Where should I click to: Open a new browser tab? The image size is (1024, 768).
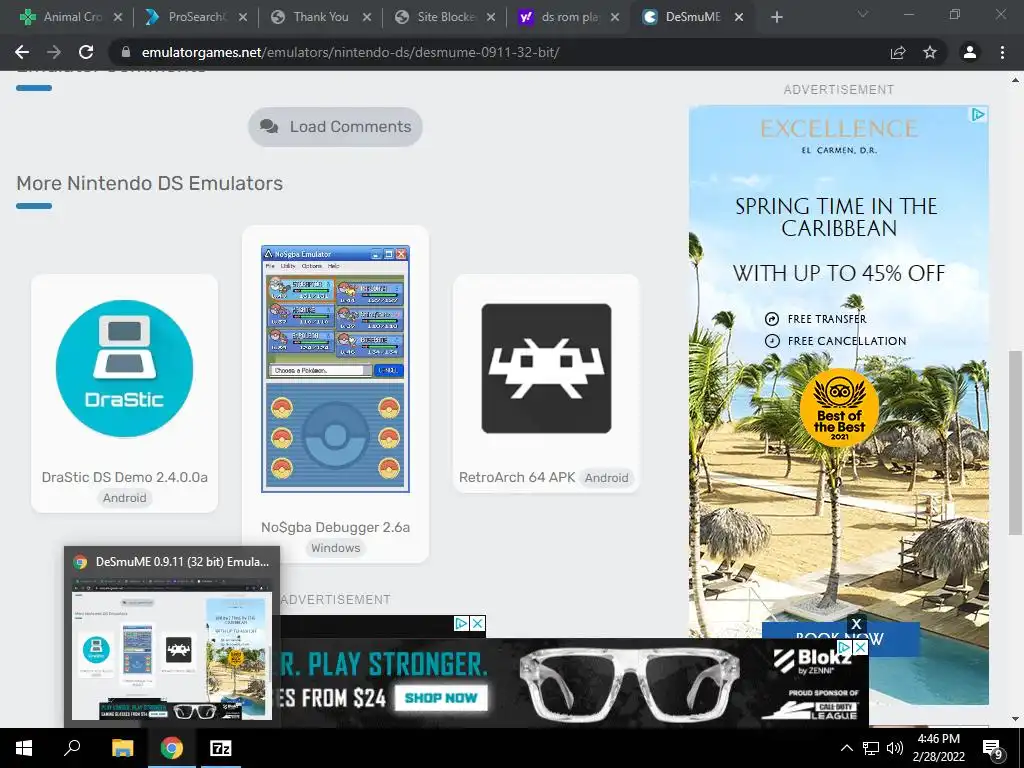tap(776, 17)
